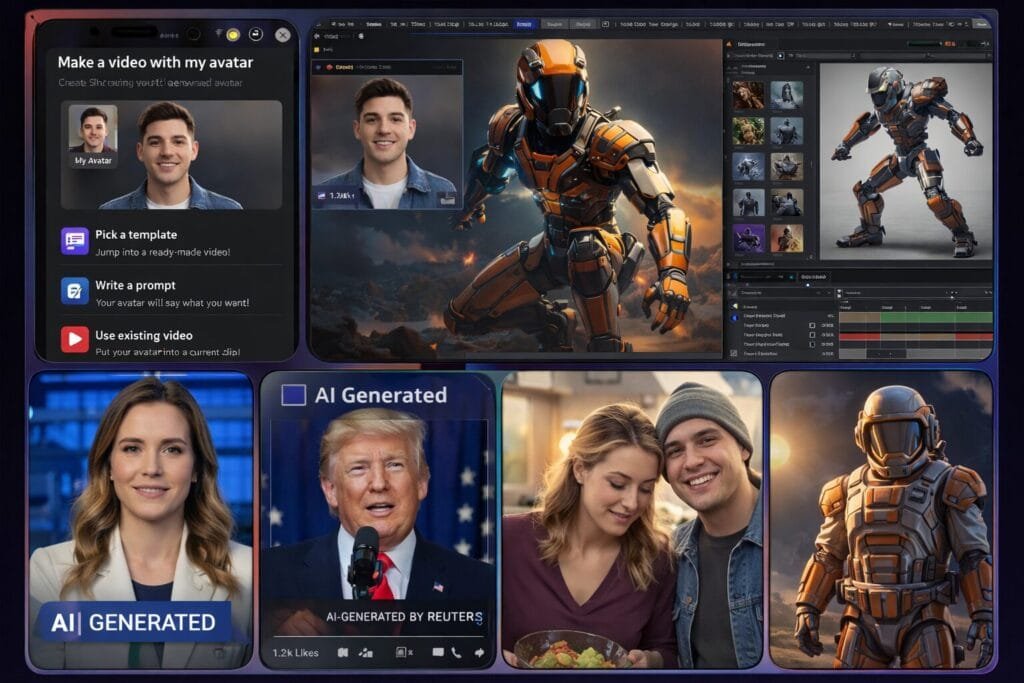Toggle the checkbox at bottom-left of the track list
This screenshot has width=1024, height=683.
pos(734,353)
